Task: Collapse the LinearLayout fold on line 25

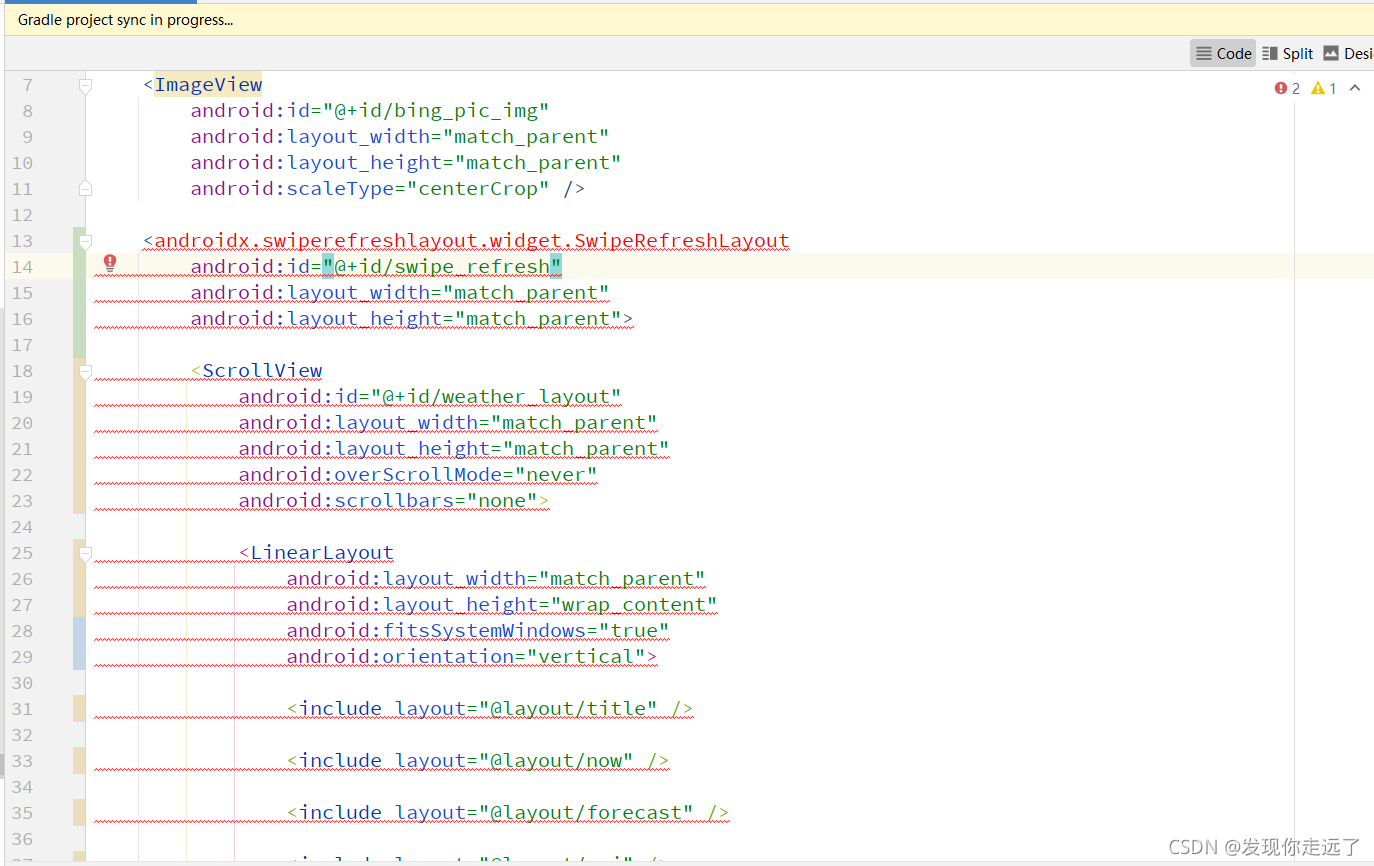Action: point(85,553)
